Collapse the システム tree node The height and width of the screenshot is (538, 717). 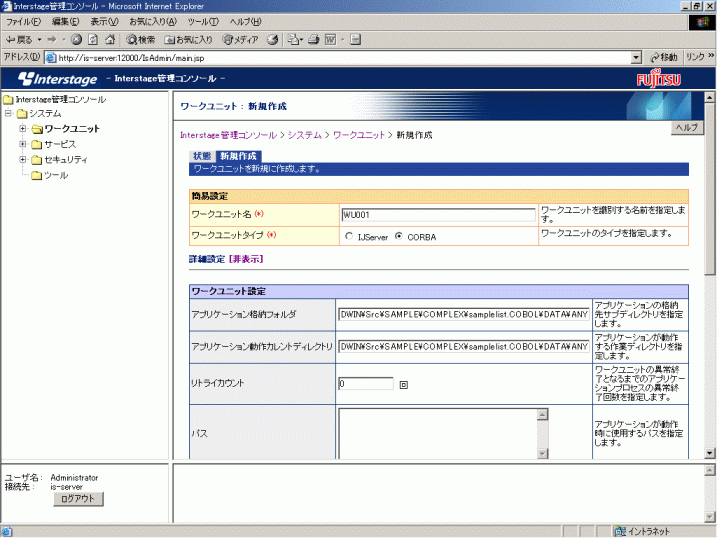coord(8,113)
